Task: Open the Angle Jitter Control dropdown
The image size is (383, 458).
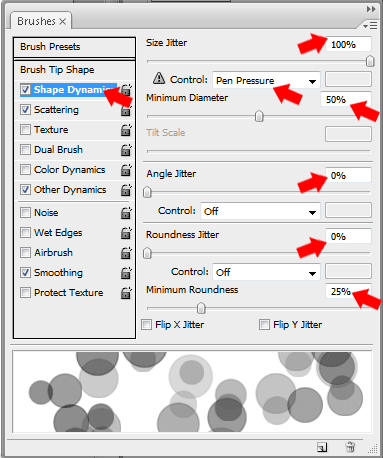Action: click(x=260, y=211)
